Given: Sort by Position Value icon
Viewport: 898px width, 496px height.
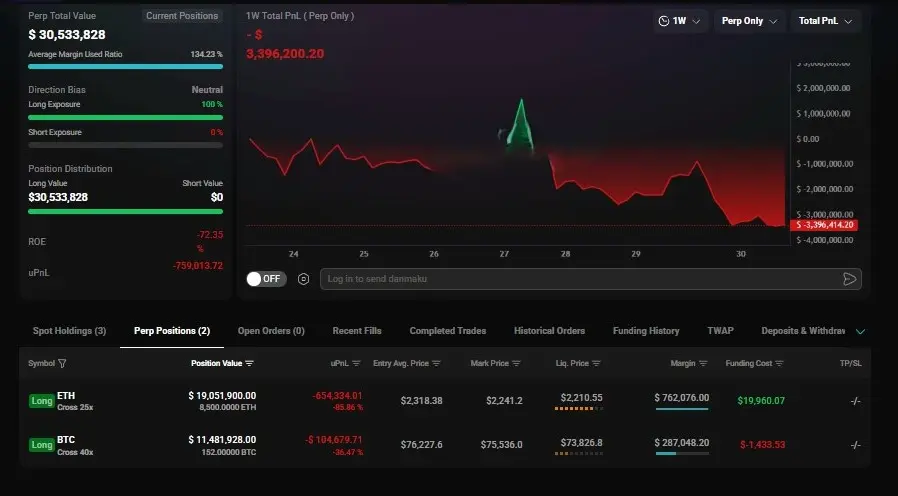Looking at the screenshot, I should point(249,364).
